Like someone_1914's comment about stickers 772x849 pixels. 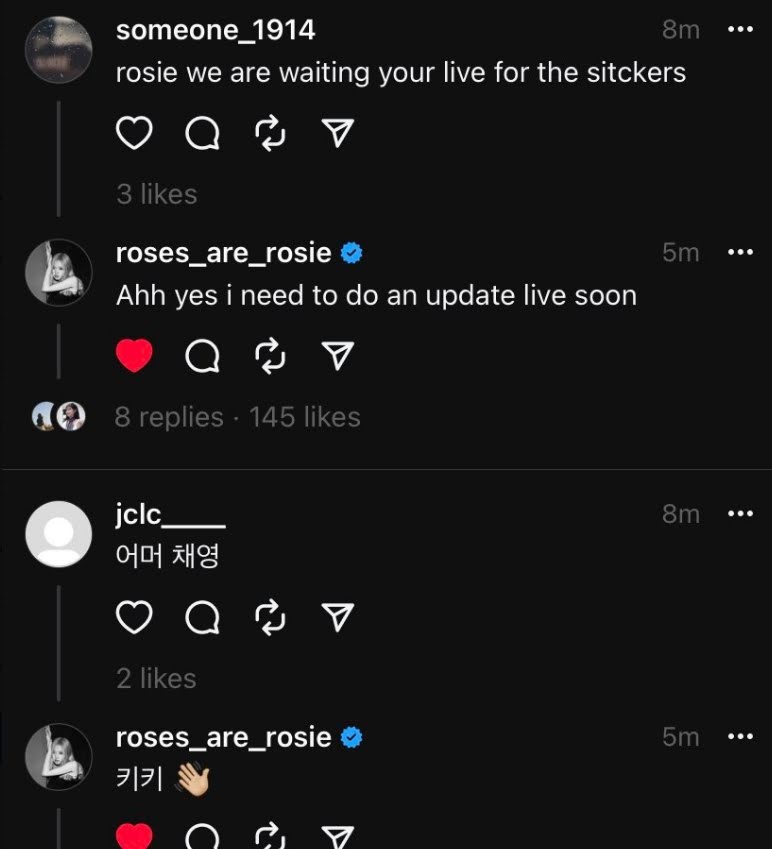pos(134,133)
